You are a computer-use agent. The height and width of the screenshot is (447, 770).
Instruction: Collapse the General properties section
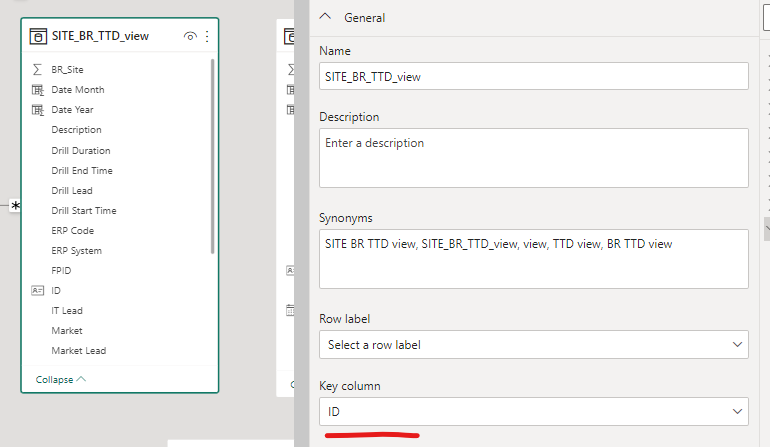pos(325,17)
